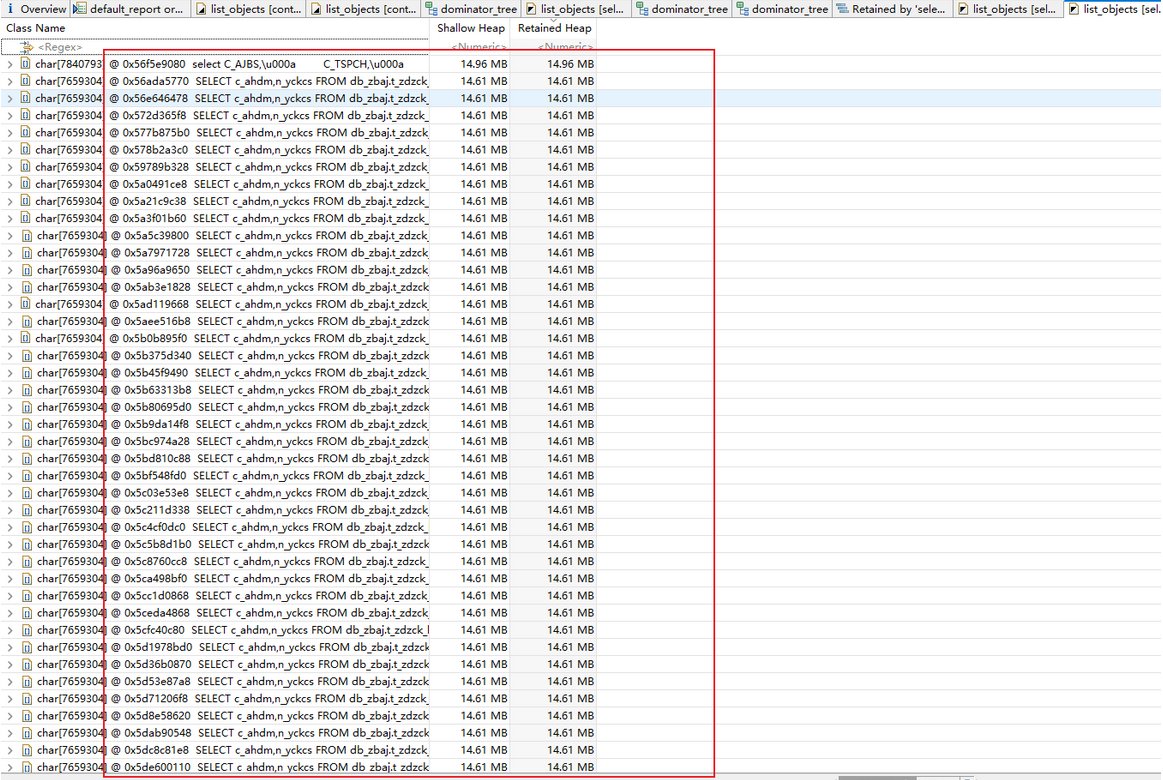
Task: Expand the tree node at address 0x5b375d340
Action: 10,356
